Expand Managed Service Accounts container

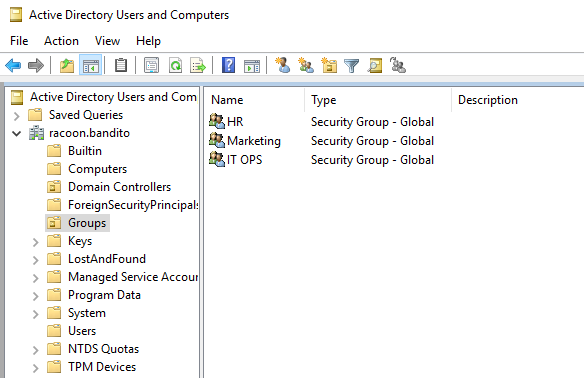35,278
